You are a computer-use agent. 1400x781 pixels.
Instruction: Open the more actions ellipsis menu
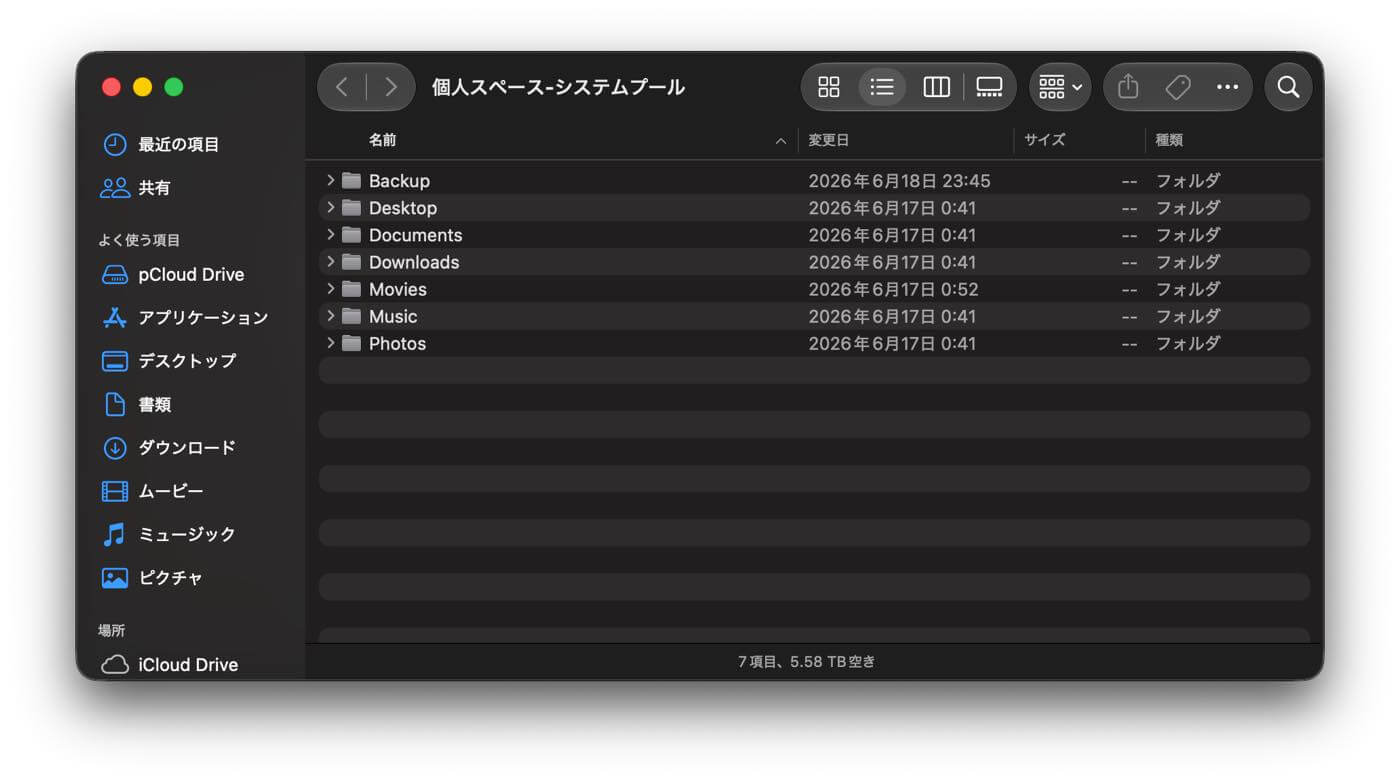pos(1227,87)
